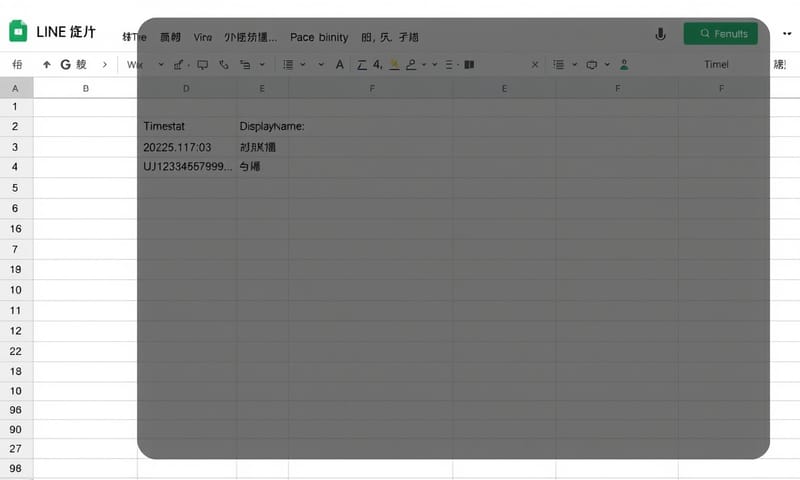Screen dimensions: 800x480
Task: Click the checklist icon after X
Action: (559, 65)
